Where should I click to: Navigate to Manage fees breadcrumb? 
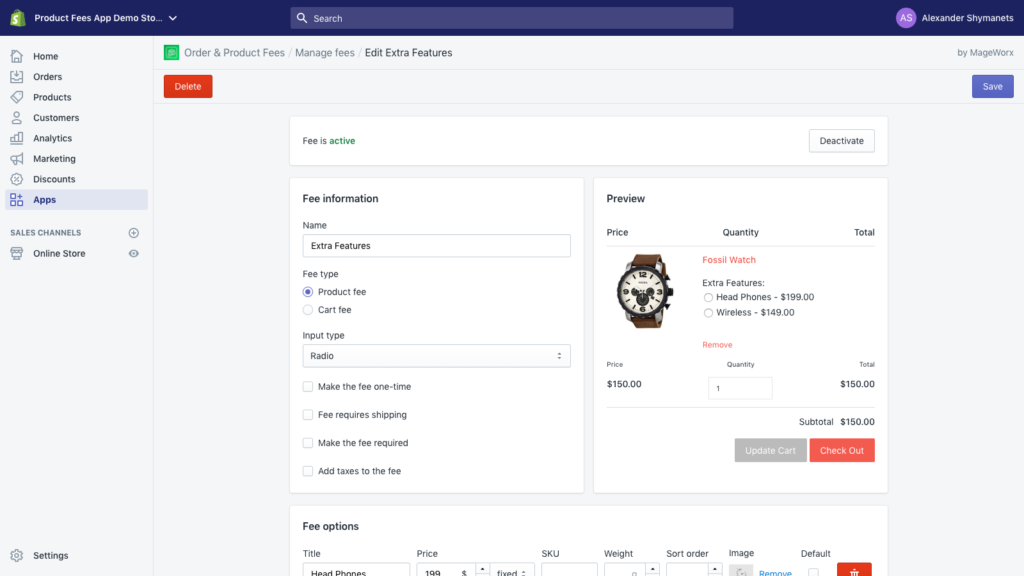click(x=325, y=52)
